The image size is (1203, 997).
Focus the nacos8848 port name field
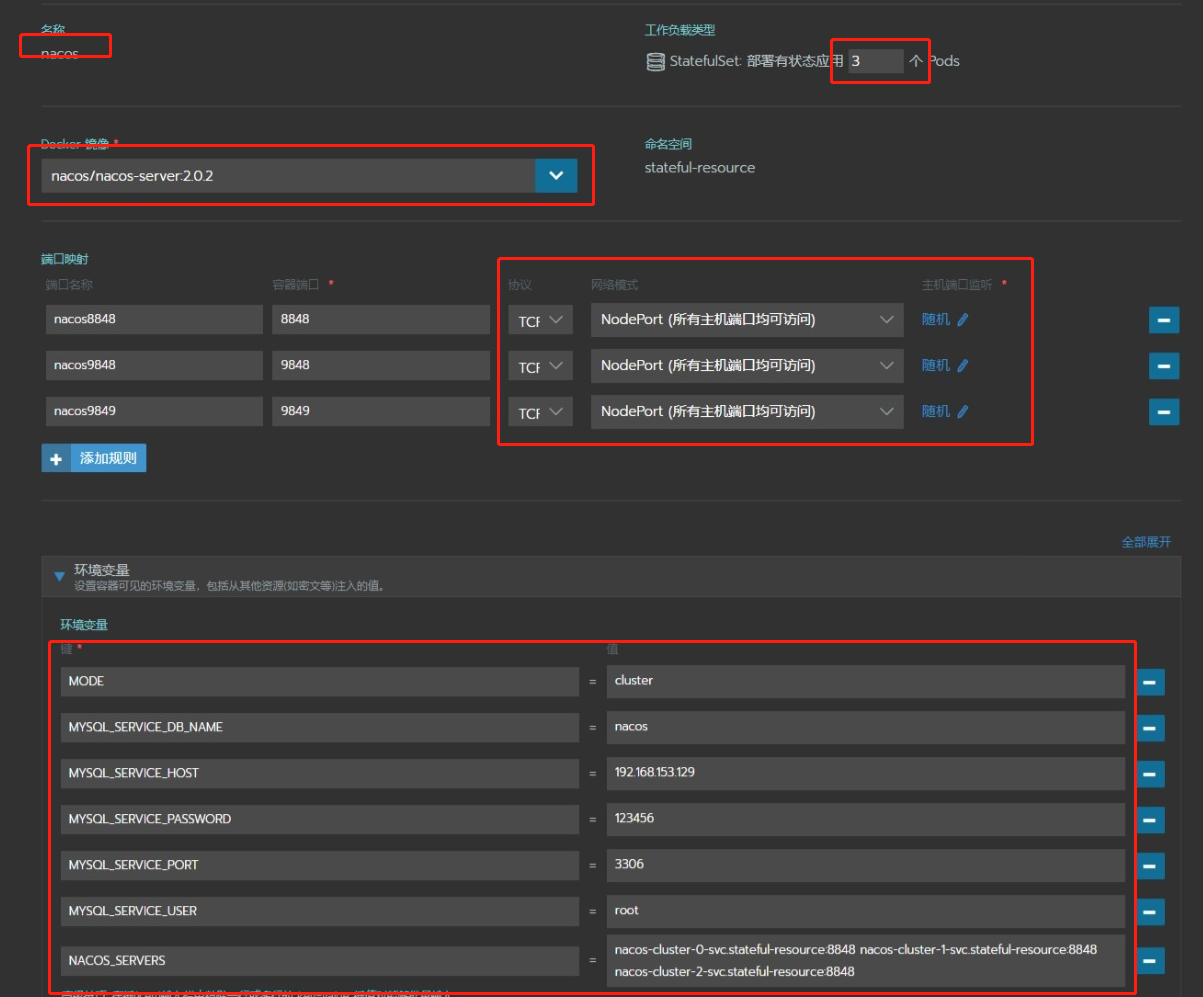click(155, 320)
